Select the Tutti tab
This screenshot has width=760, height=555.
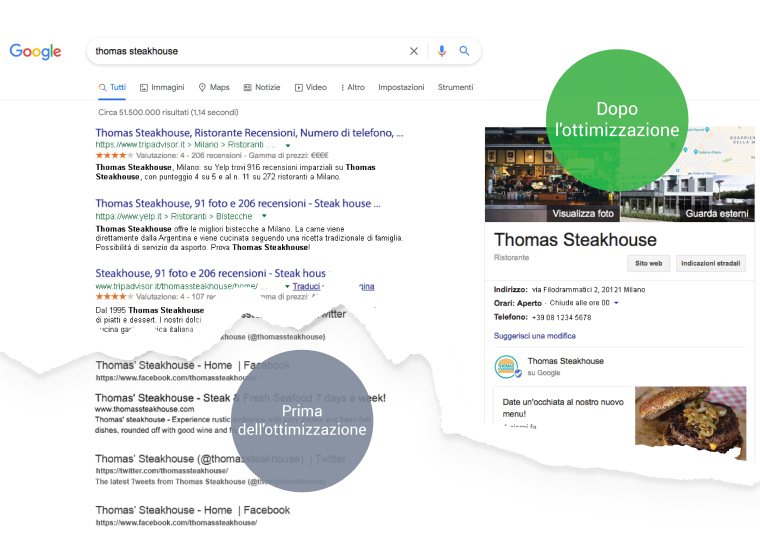click(112, 87)
